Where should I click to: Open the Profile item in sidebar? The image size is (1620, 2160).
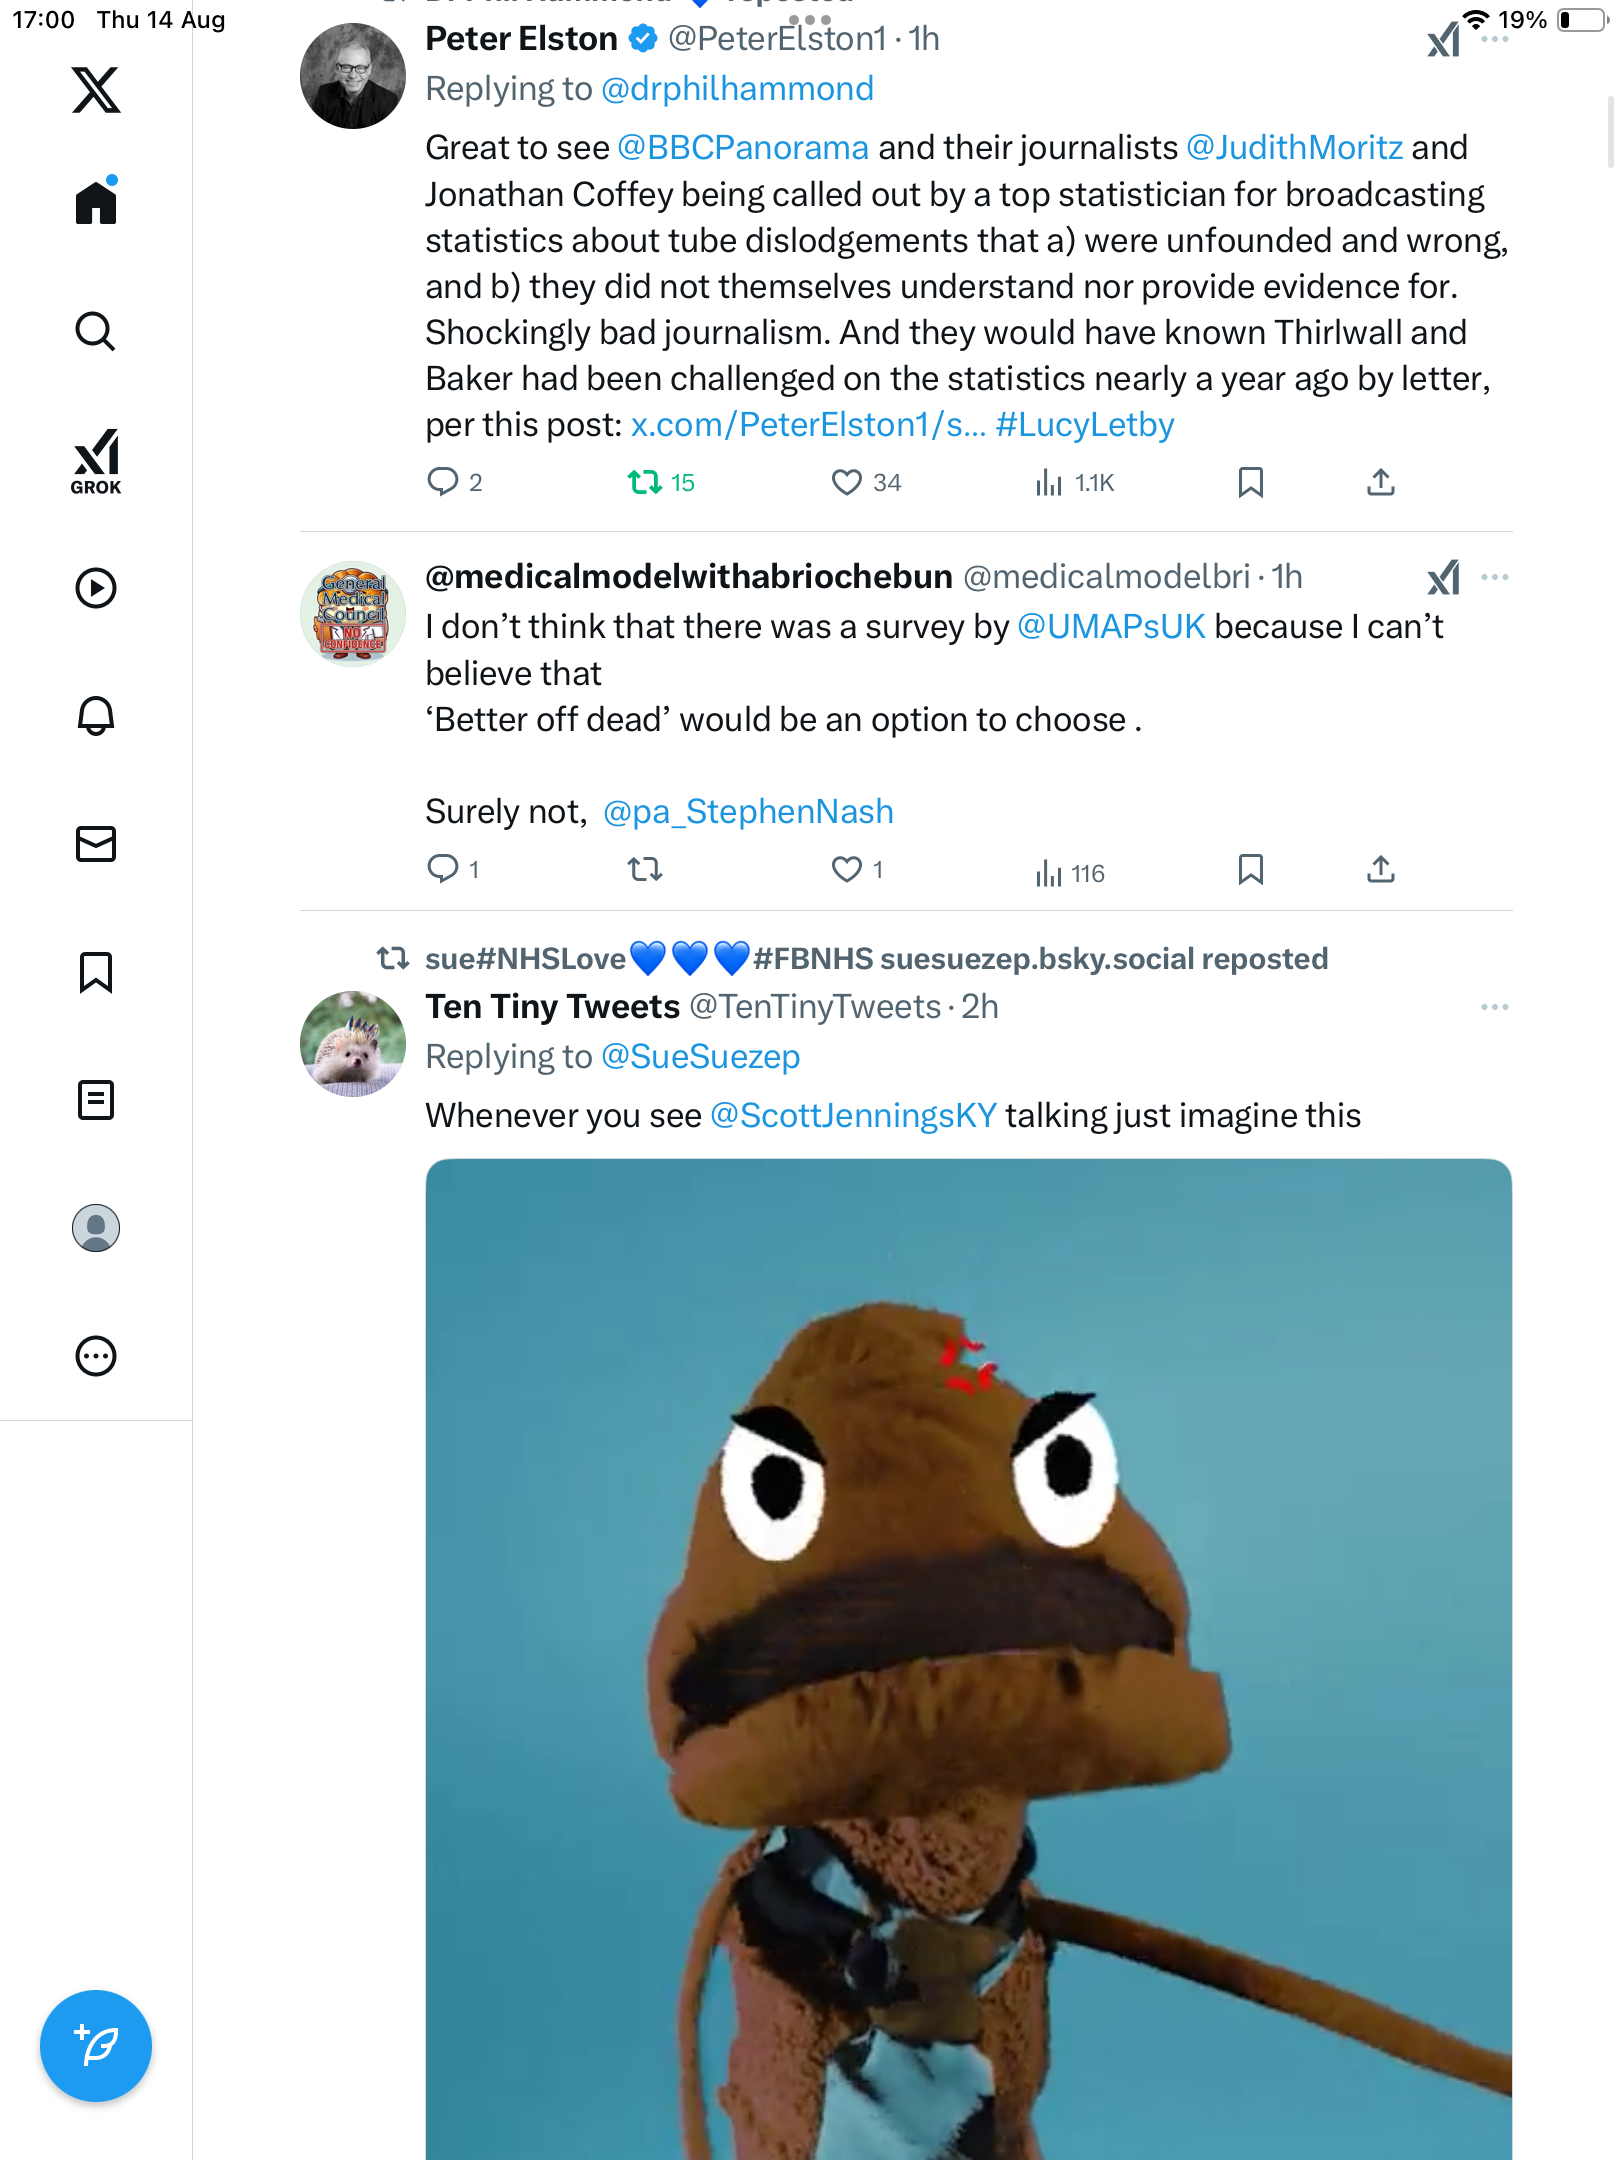[x=96, y=1228]
